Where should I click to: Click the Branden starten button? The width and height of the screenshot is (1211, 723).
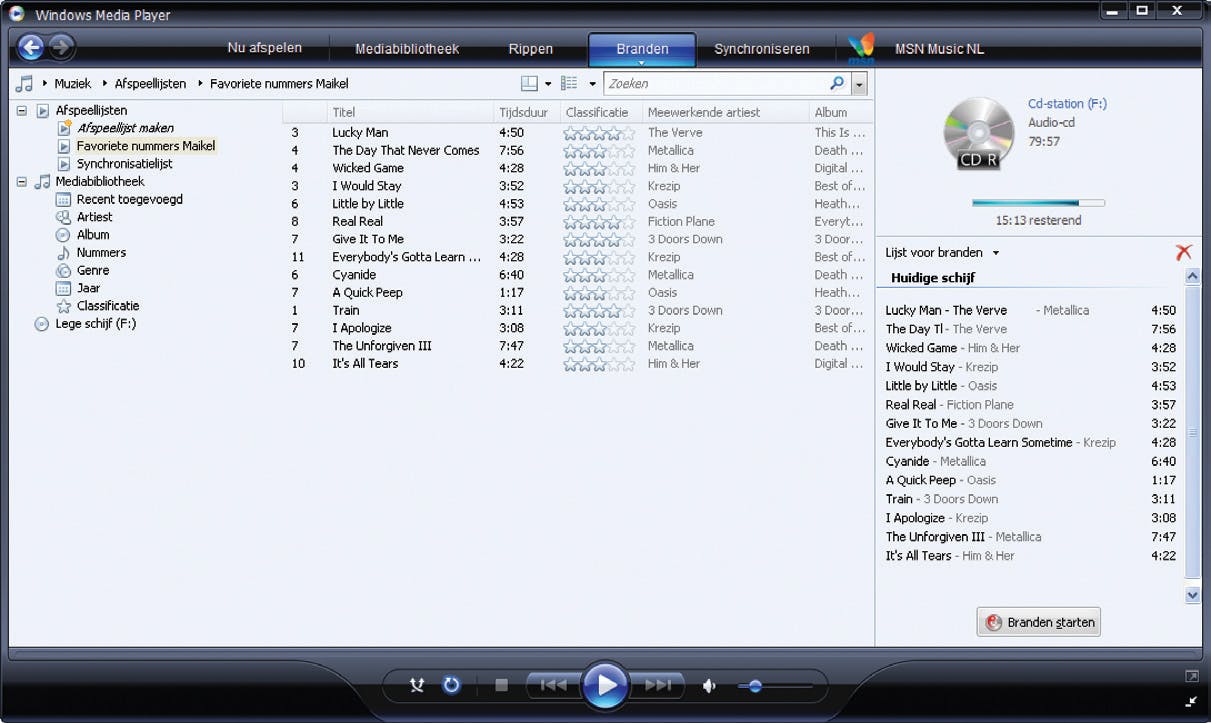pyautogui.click(x=1039, y=622)
